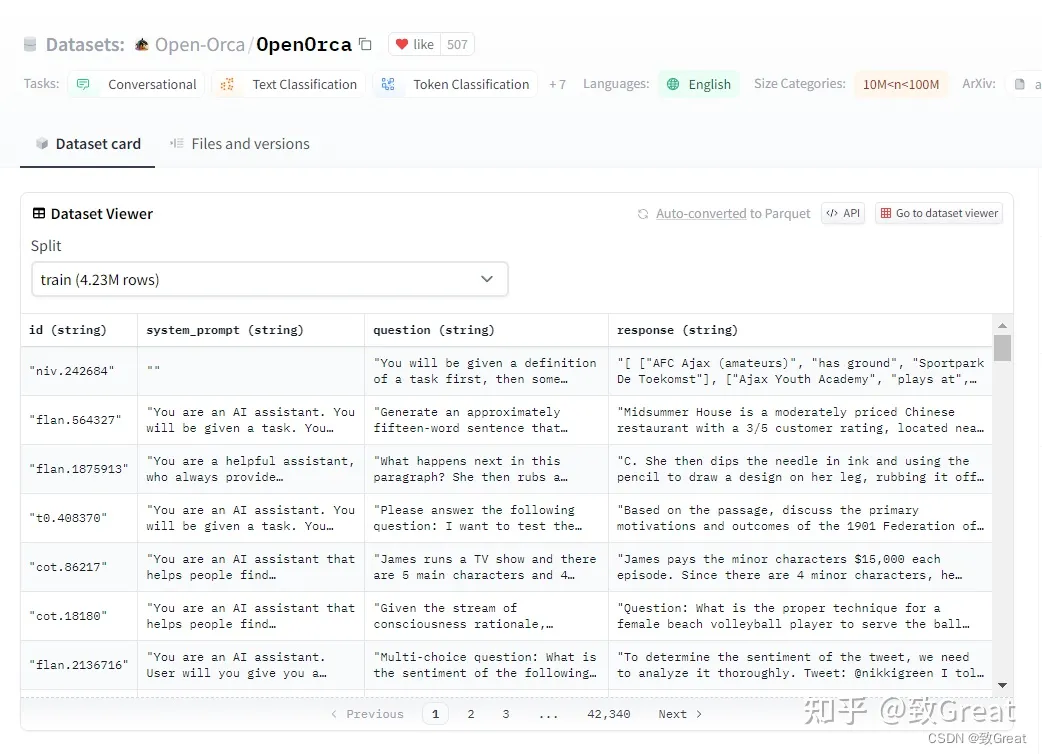Click the Previous page button

pyautogui.click(x=367, y=714)
